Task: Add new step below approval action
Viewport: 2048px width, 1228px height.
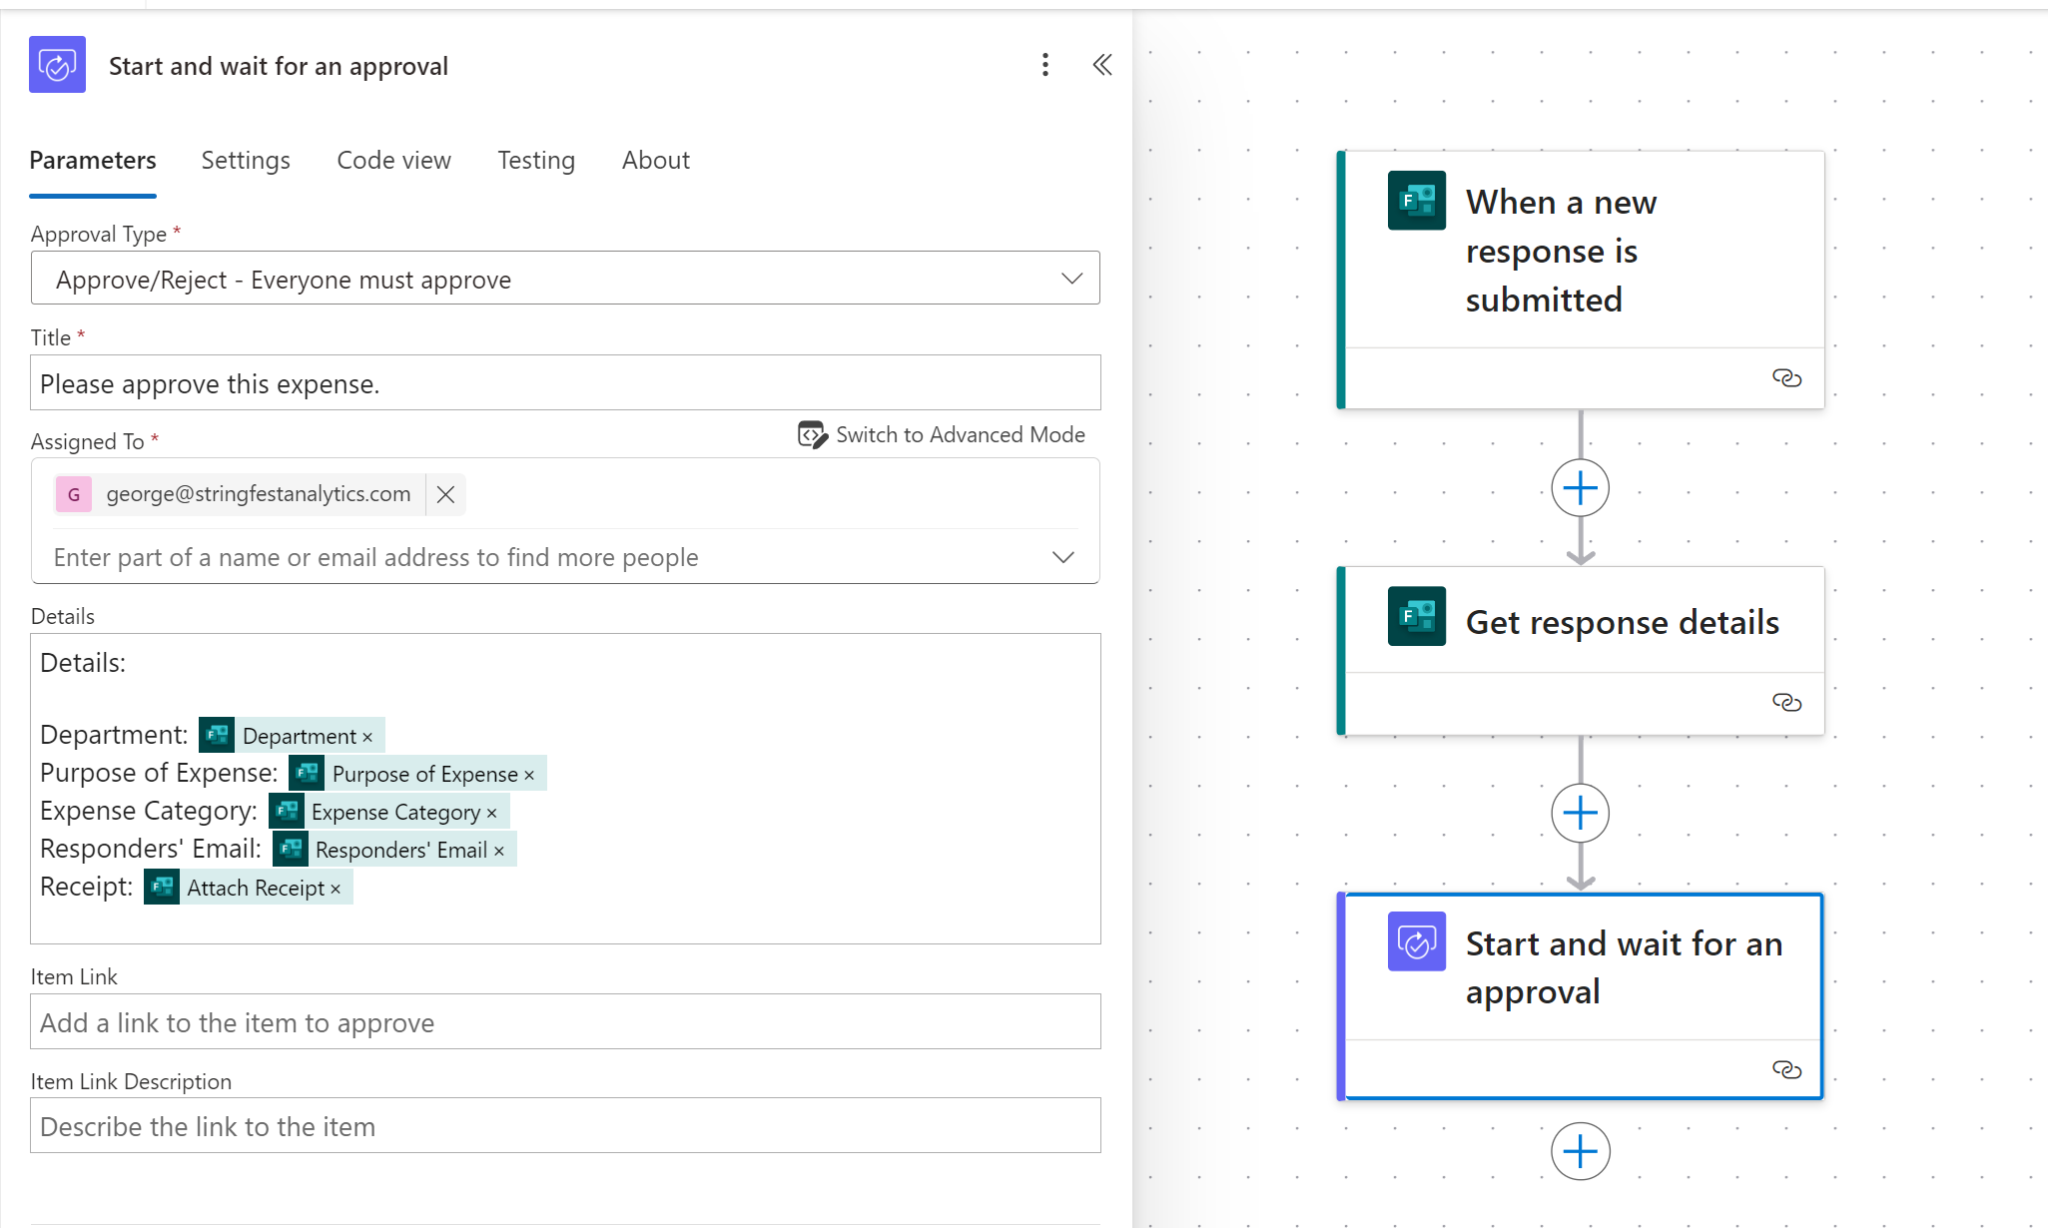Action: [1580, 1152]
